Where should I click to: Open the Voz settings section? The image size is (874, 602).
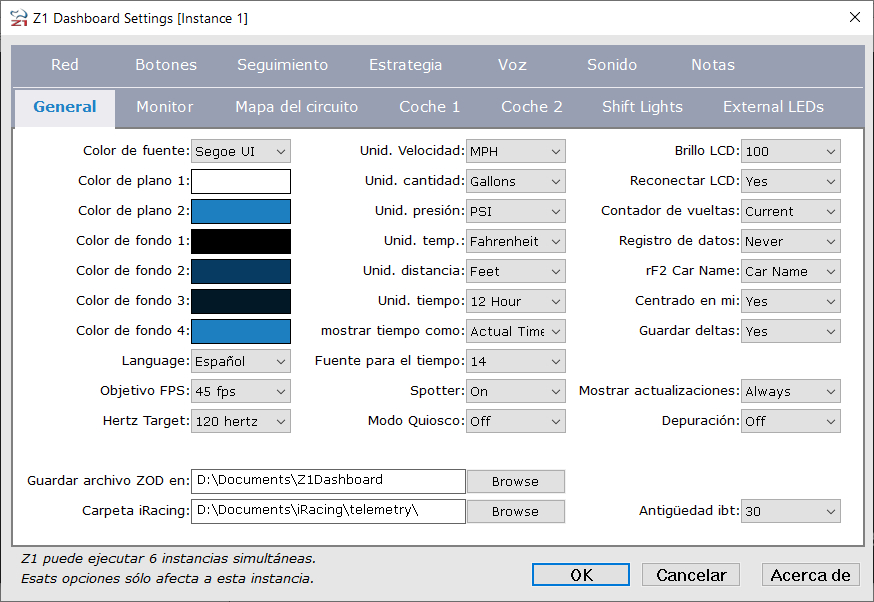pos(512,63)
